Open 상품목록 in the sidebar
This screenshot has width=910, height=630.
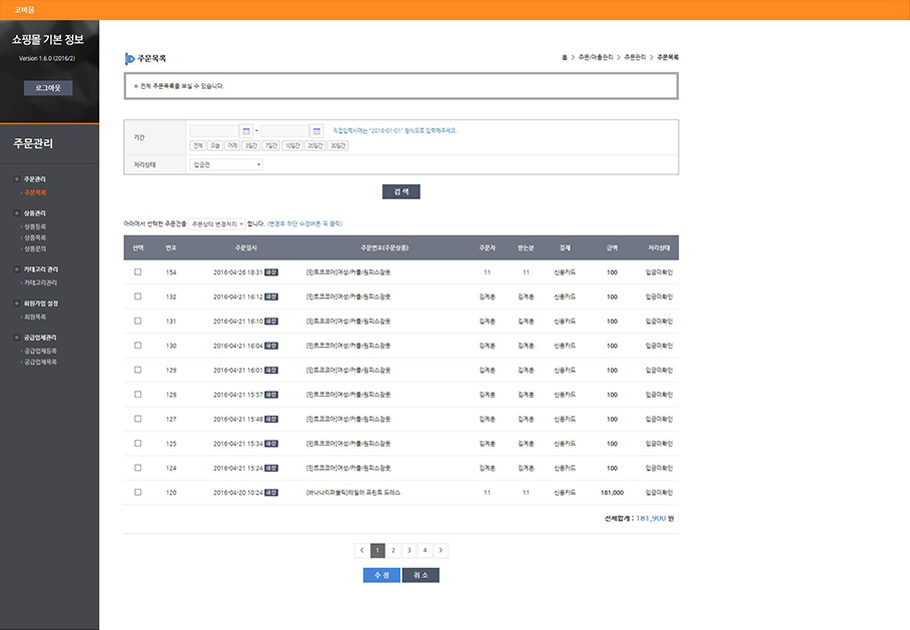[35, 238]
